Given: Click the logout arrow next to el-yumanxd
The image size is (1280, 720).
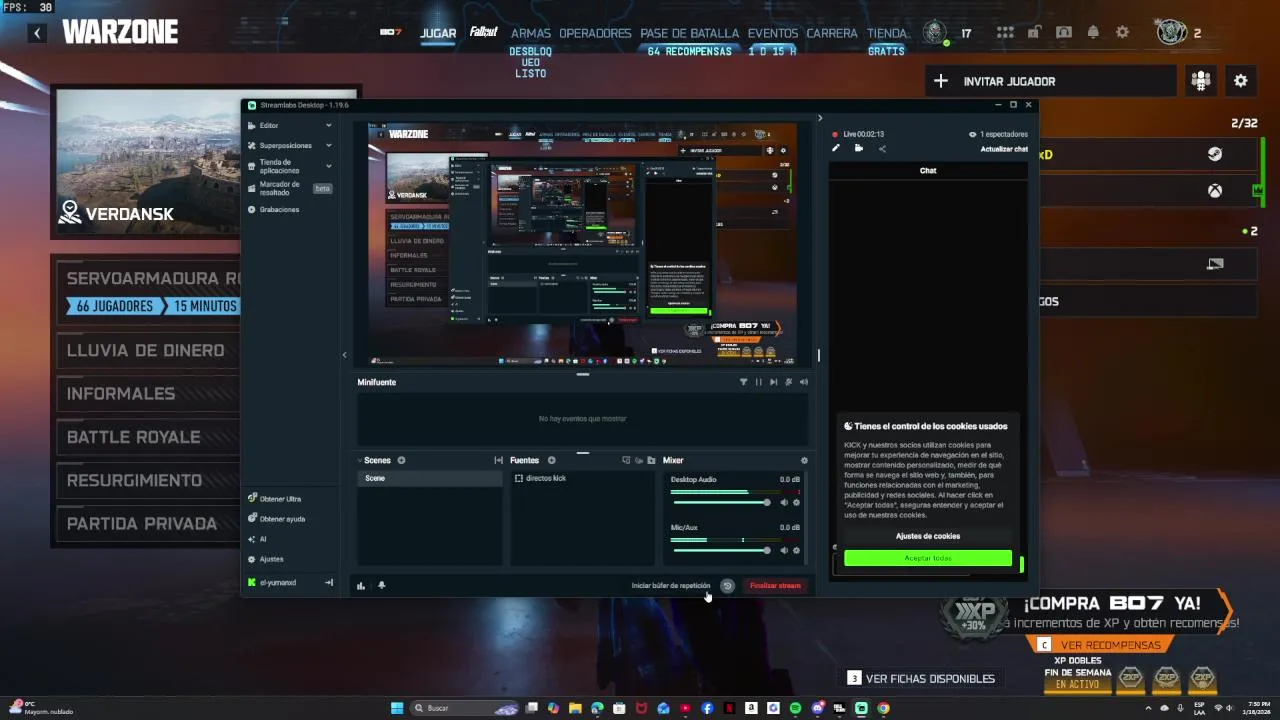Looking at the screenshot, I should pos(329,582).
